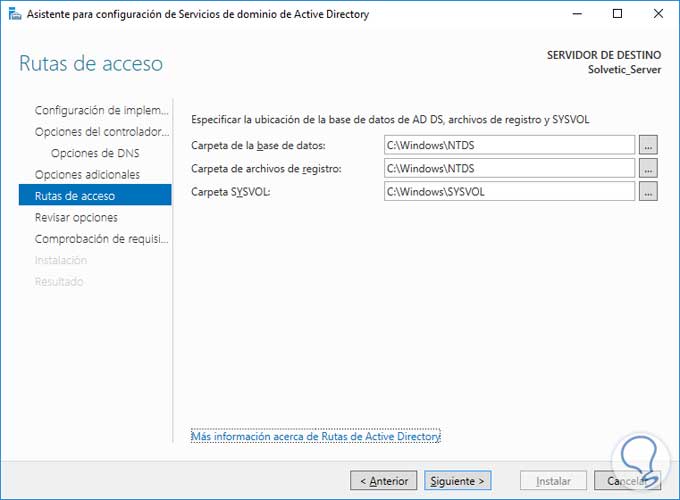Click the Instalar button
The height and width of the screenshot is (500, 680).
pos(553,480)
